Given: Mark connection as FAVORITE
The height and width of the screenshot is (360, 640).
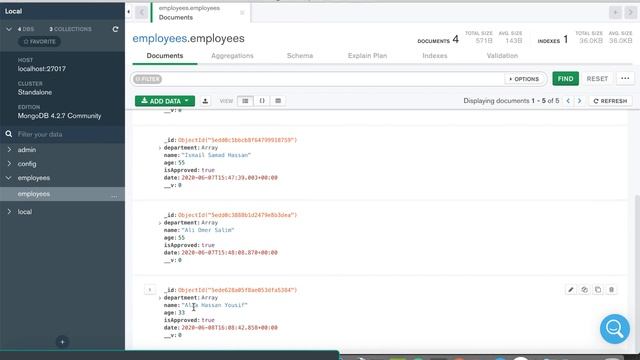Looking at the screenshot, I should [40, 42].
